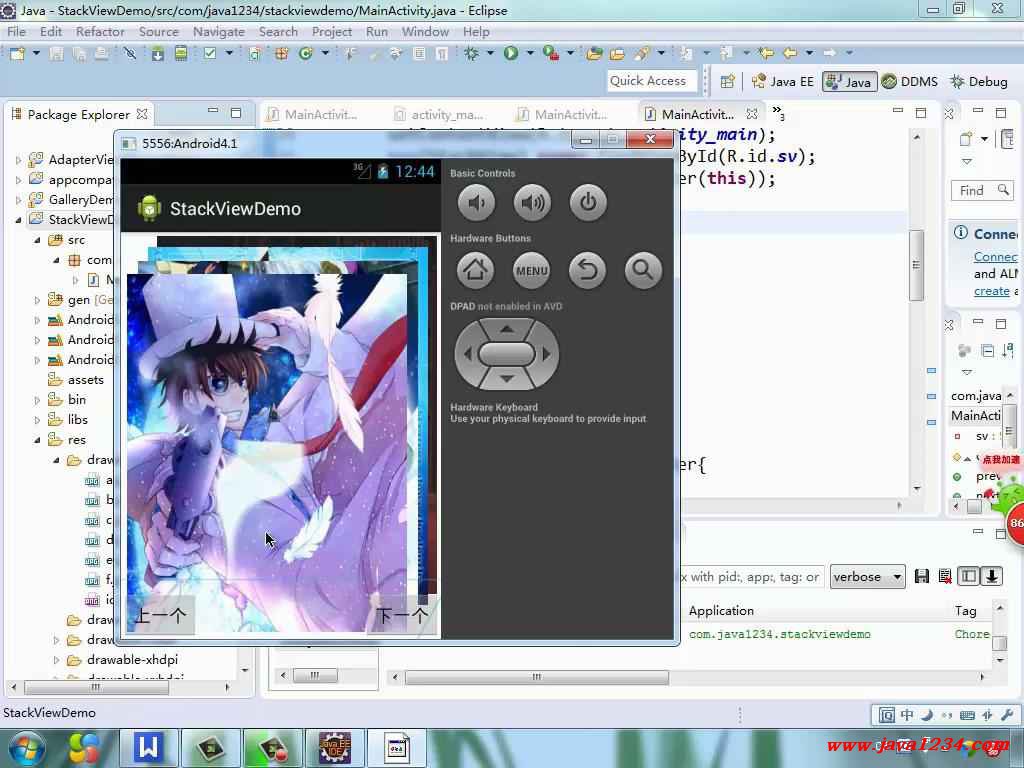
Task: Minimize the Package Explorer view
Action: tap(213, 111)
